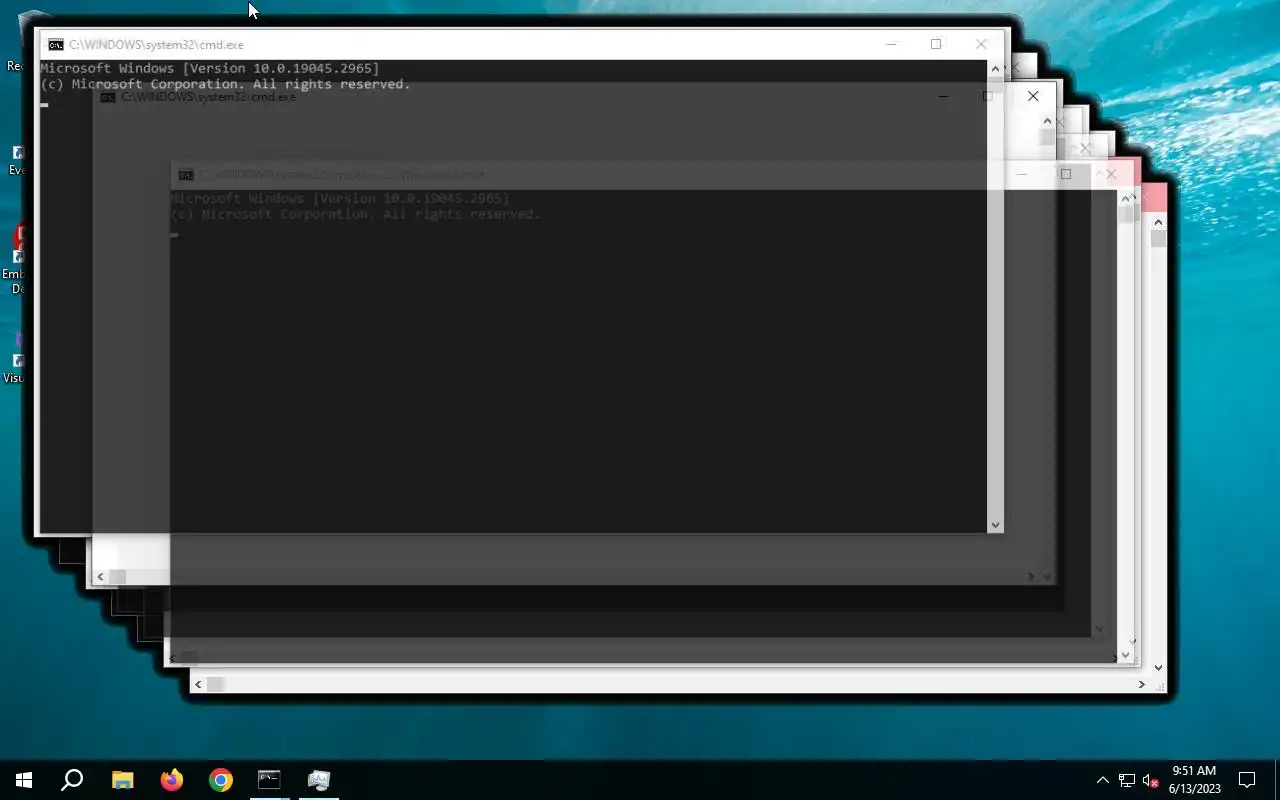Viewport: 1280px width, 800px height.
Task: Minimize the front cmd.exe window
Action: point(891,44)
